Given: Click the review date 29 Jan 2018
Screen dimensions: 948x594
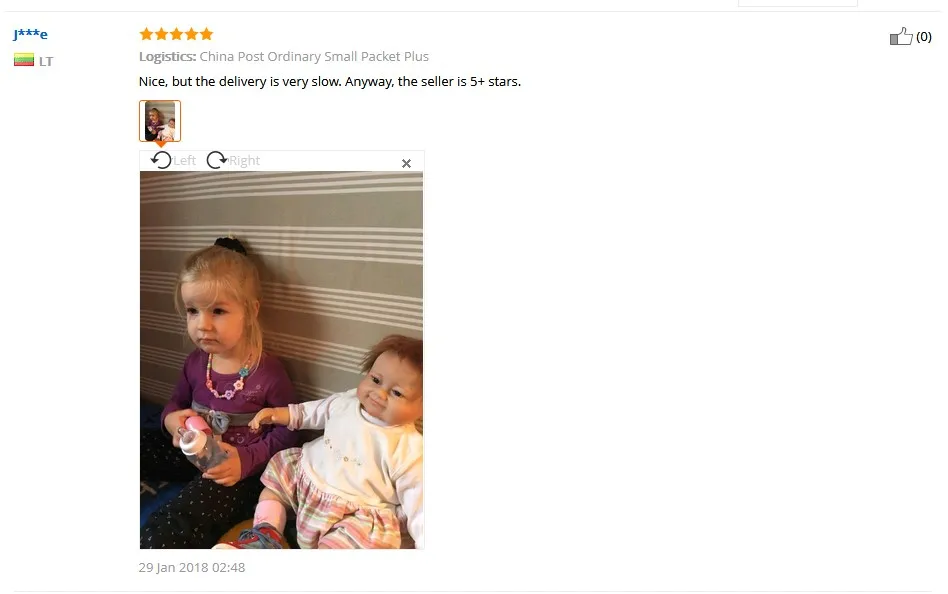Looking at the screenshot, I should coord(192,567).
